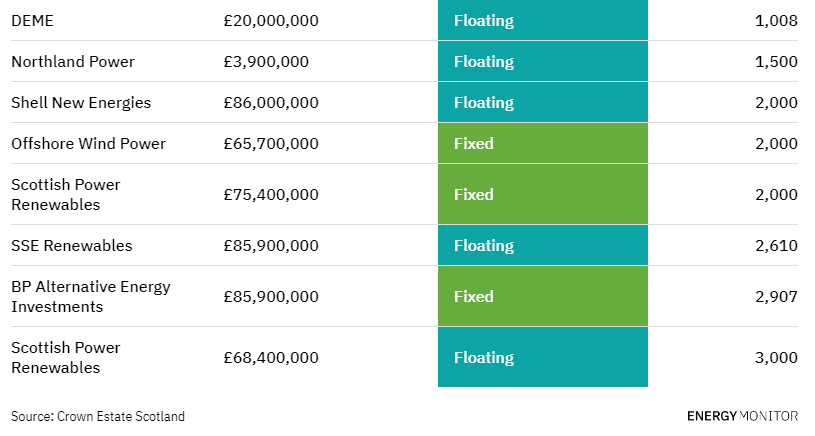Screen dimensions: 815x436
Task: Click the SSE Renewables company name
Action: [72, 246]
